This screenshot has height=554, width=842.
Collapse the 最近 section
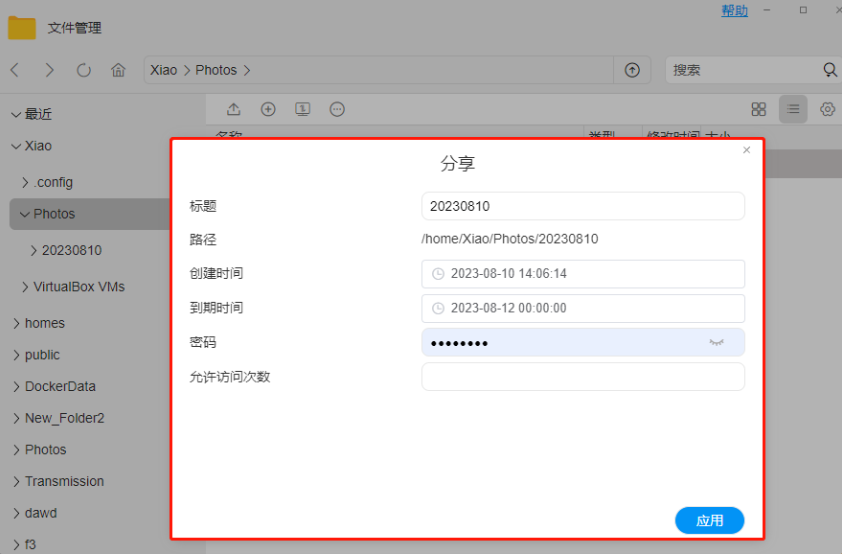point(16,114)
